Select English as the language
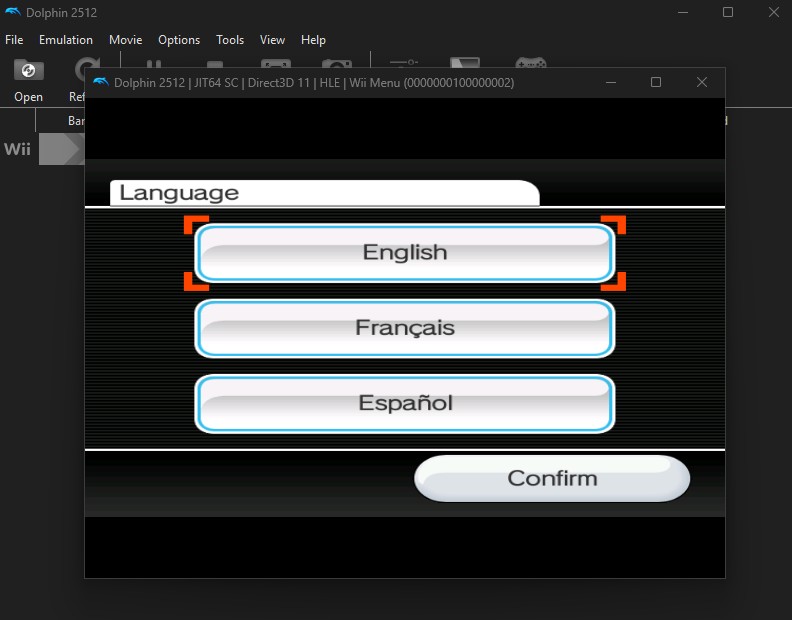The height and width of the screenshot is (620, 792). click(404, 253)
